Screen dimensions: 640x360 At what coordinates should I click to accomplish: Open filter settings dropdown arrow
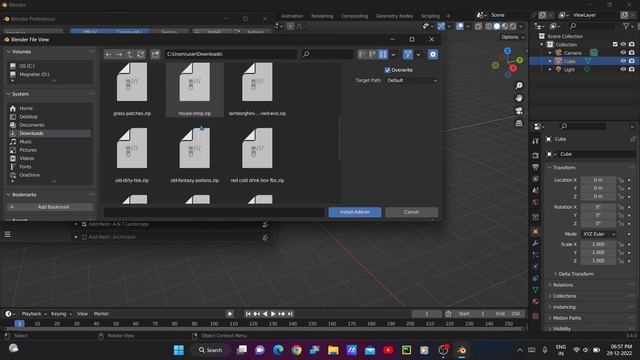pos(418,54)
